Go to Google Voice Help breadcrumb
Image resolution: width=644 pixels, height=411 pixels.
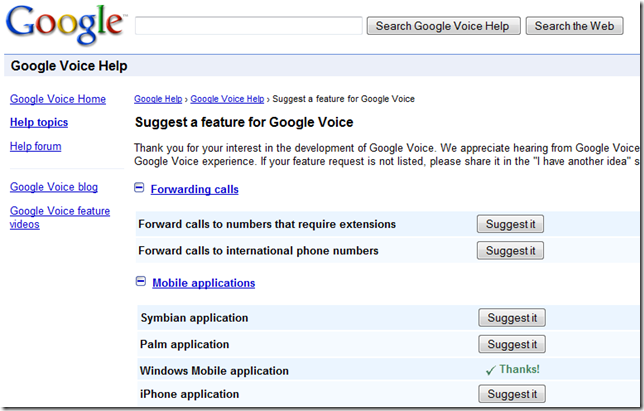[x=227, y=99]
